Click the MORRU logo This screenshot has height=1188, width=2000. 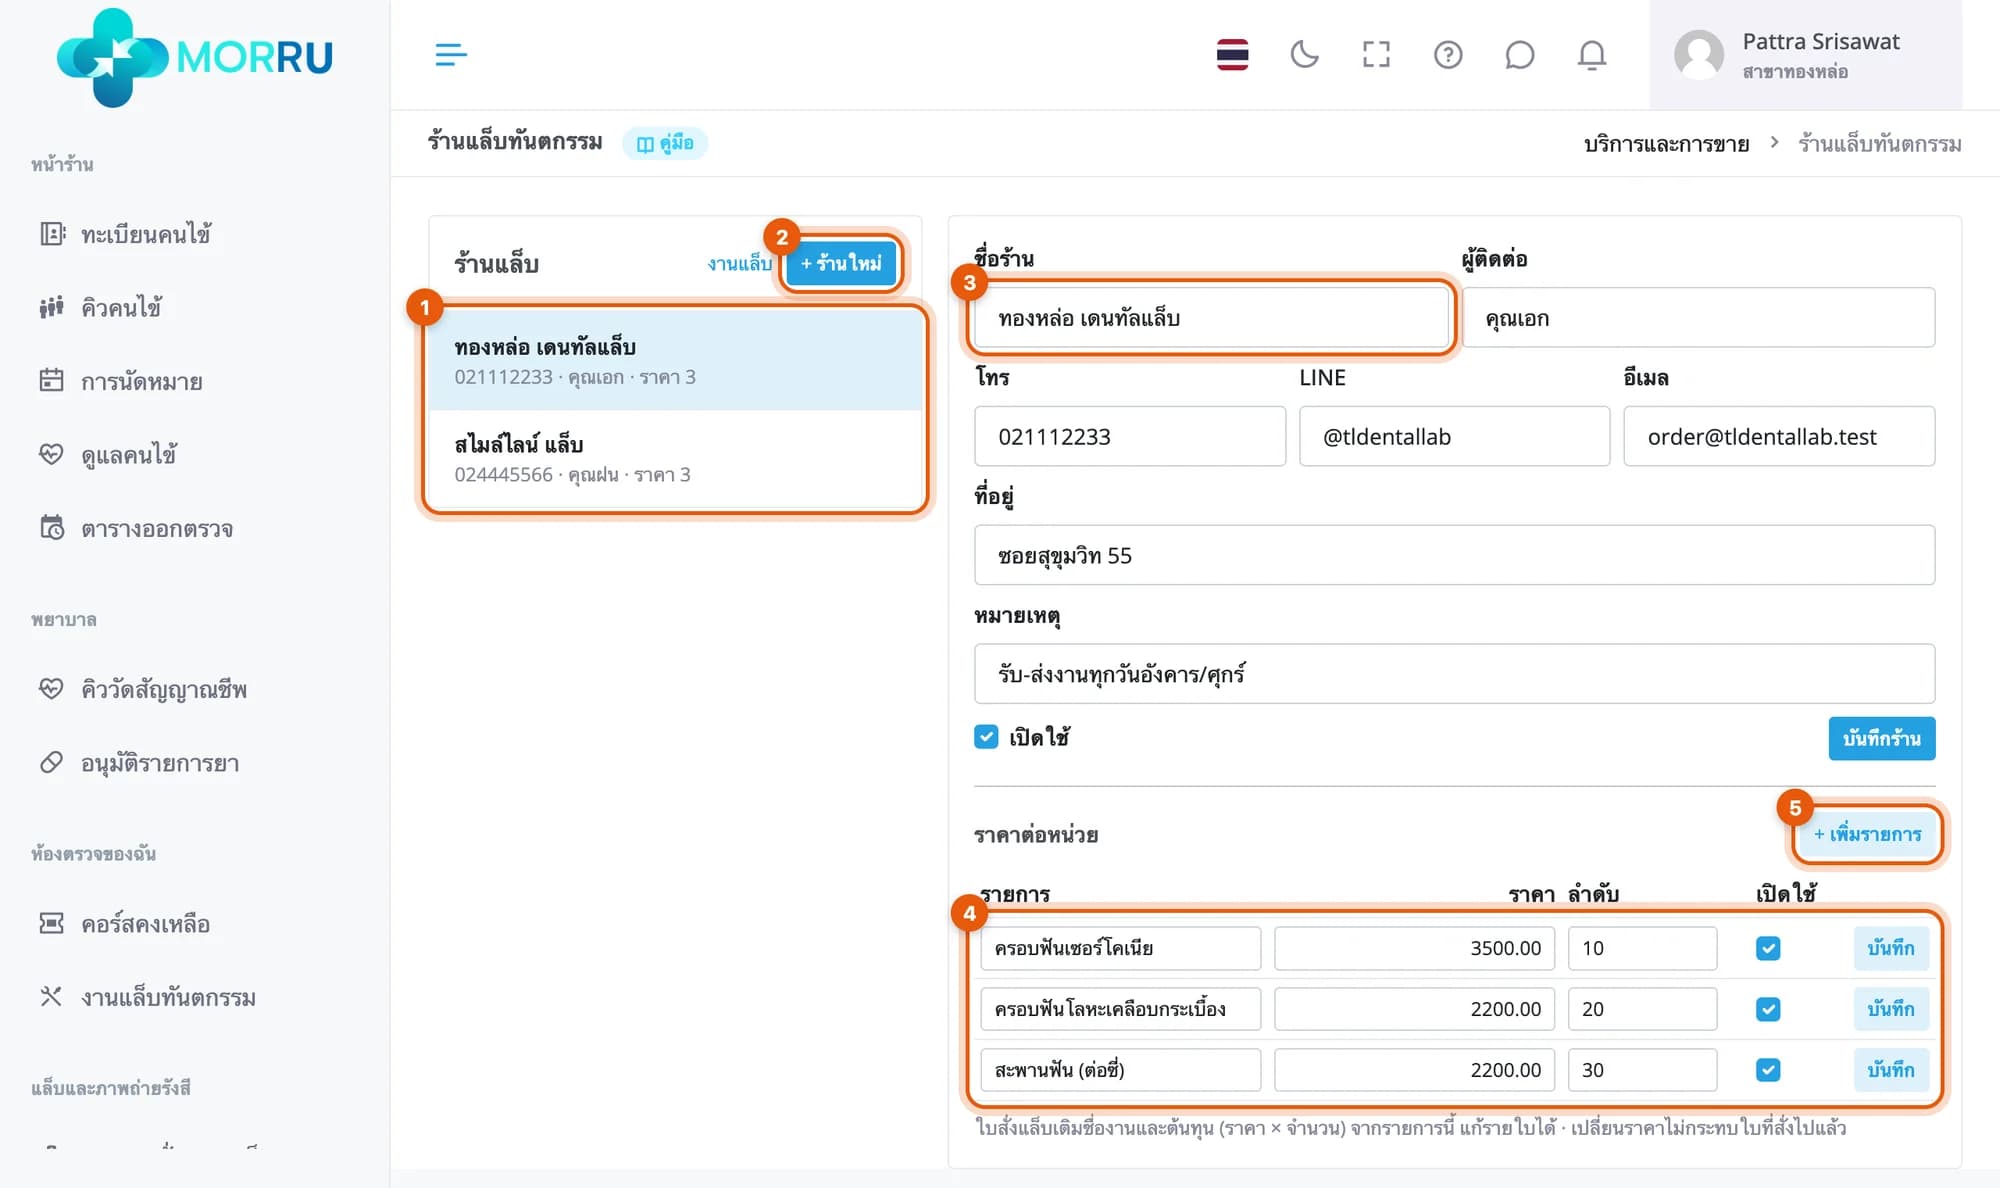(195, 57)
